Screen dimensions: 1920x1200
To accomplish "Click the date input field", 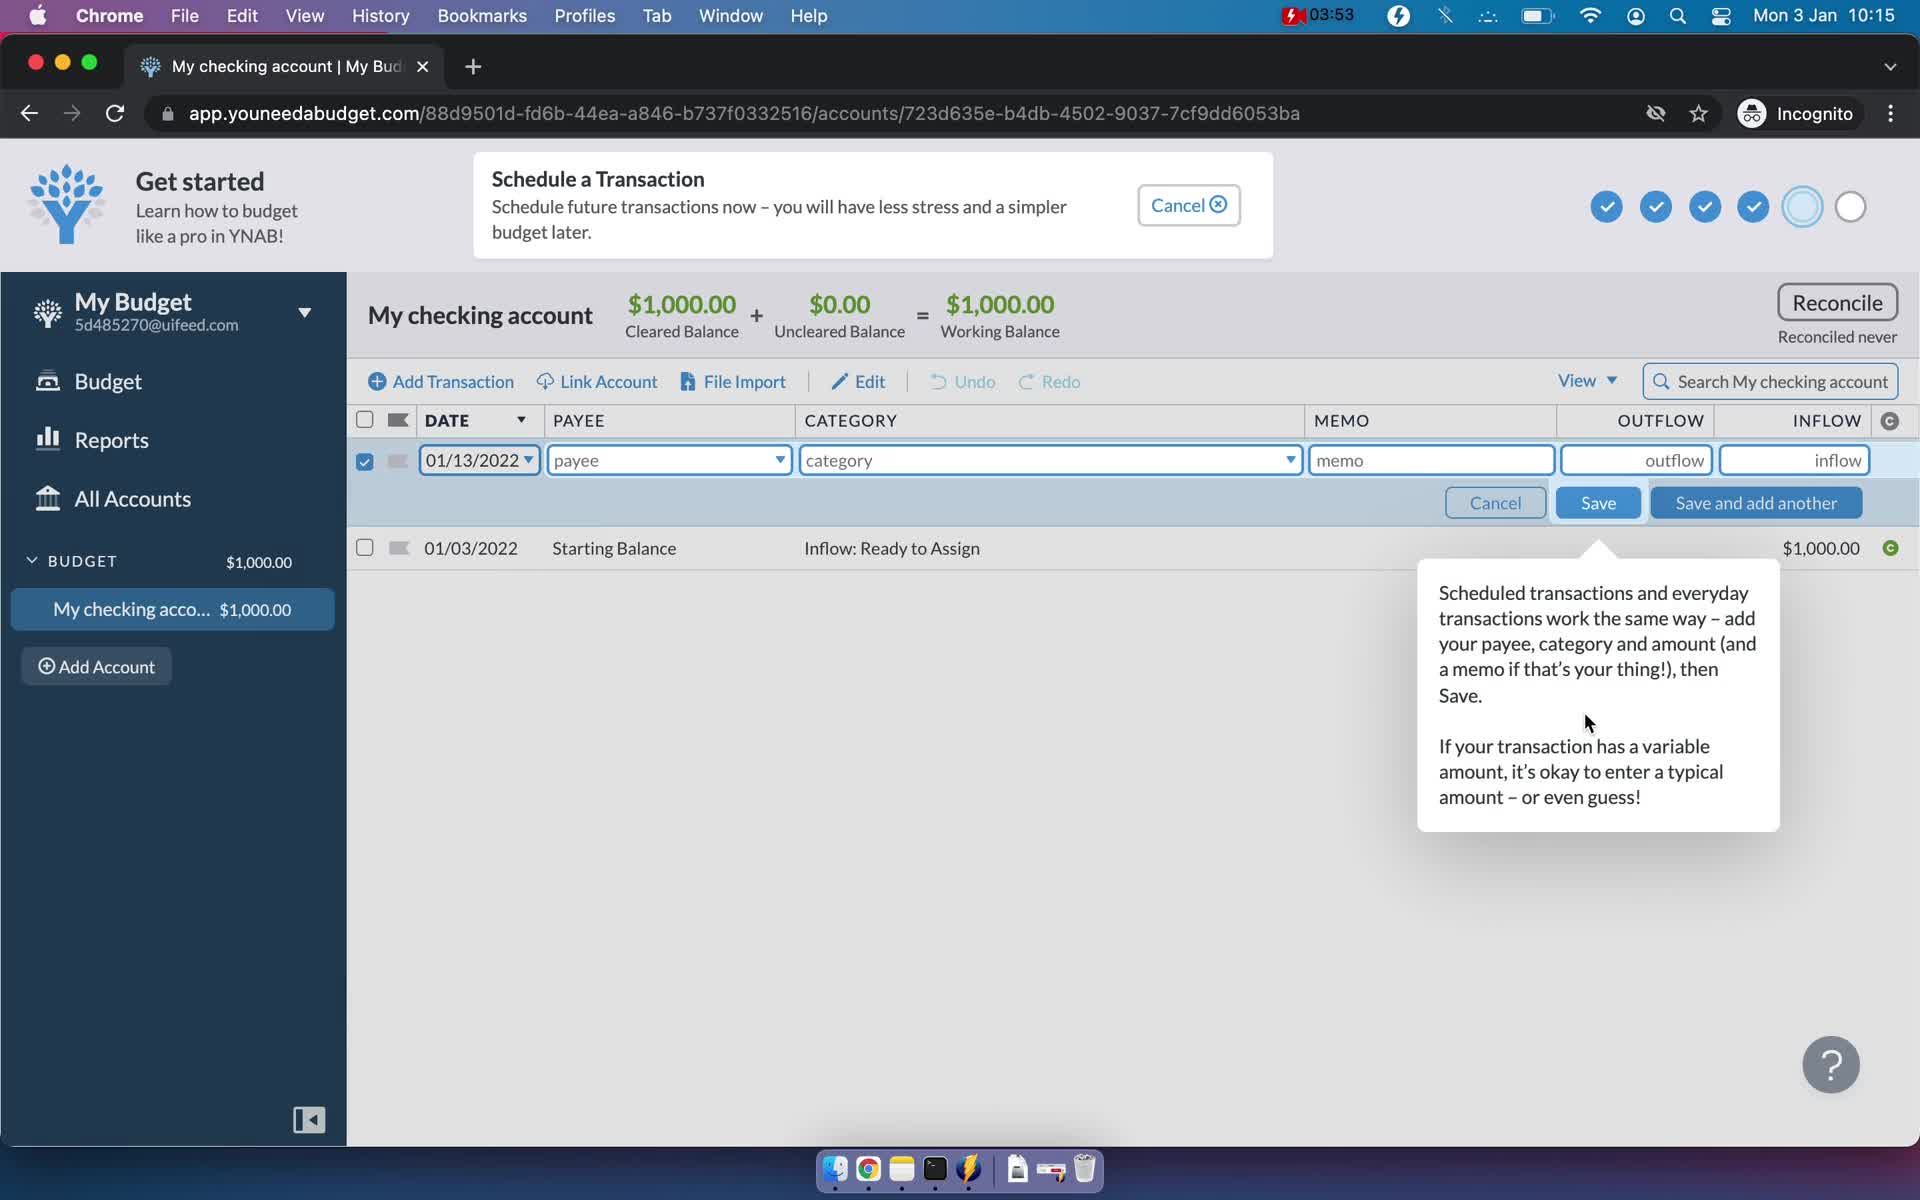I will coord(477,459).
